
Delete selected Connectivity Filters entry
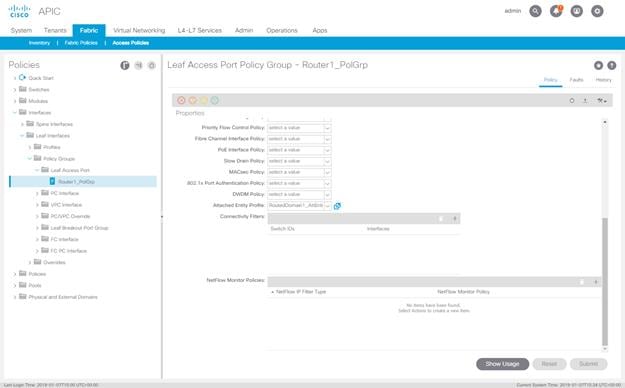coord(441,219)
